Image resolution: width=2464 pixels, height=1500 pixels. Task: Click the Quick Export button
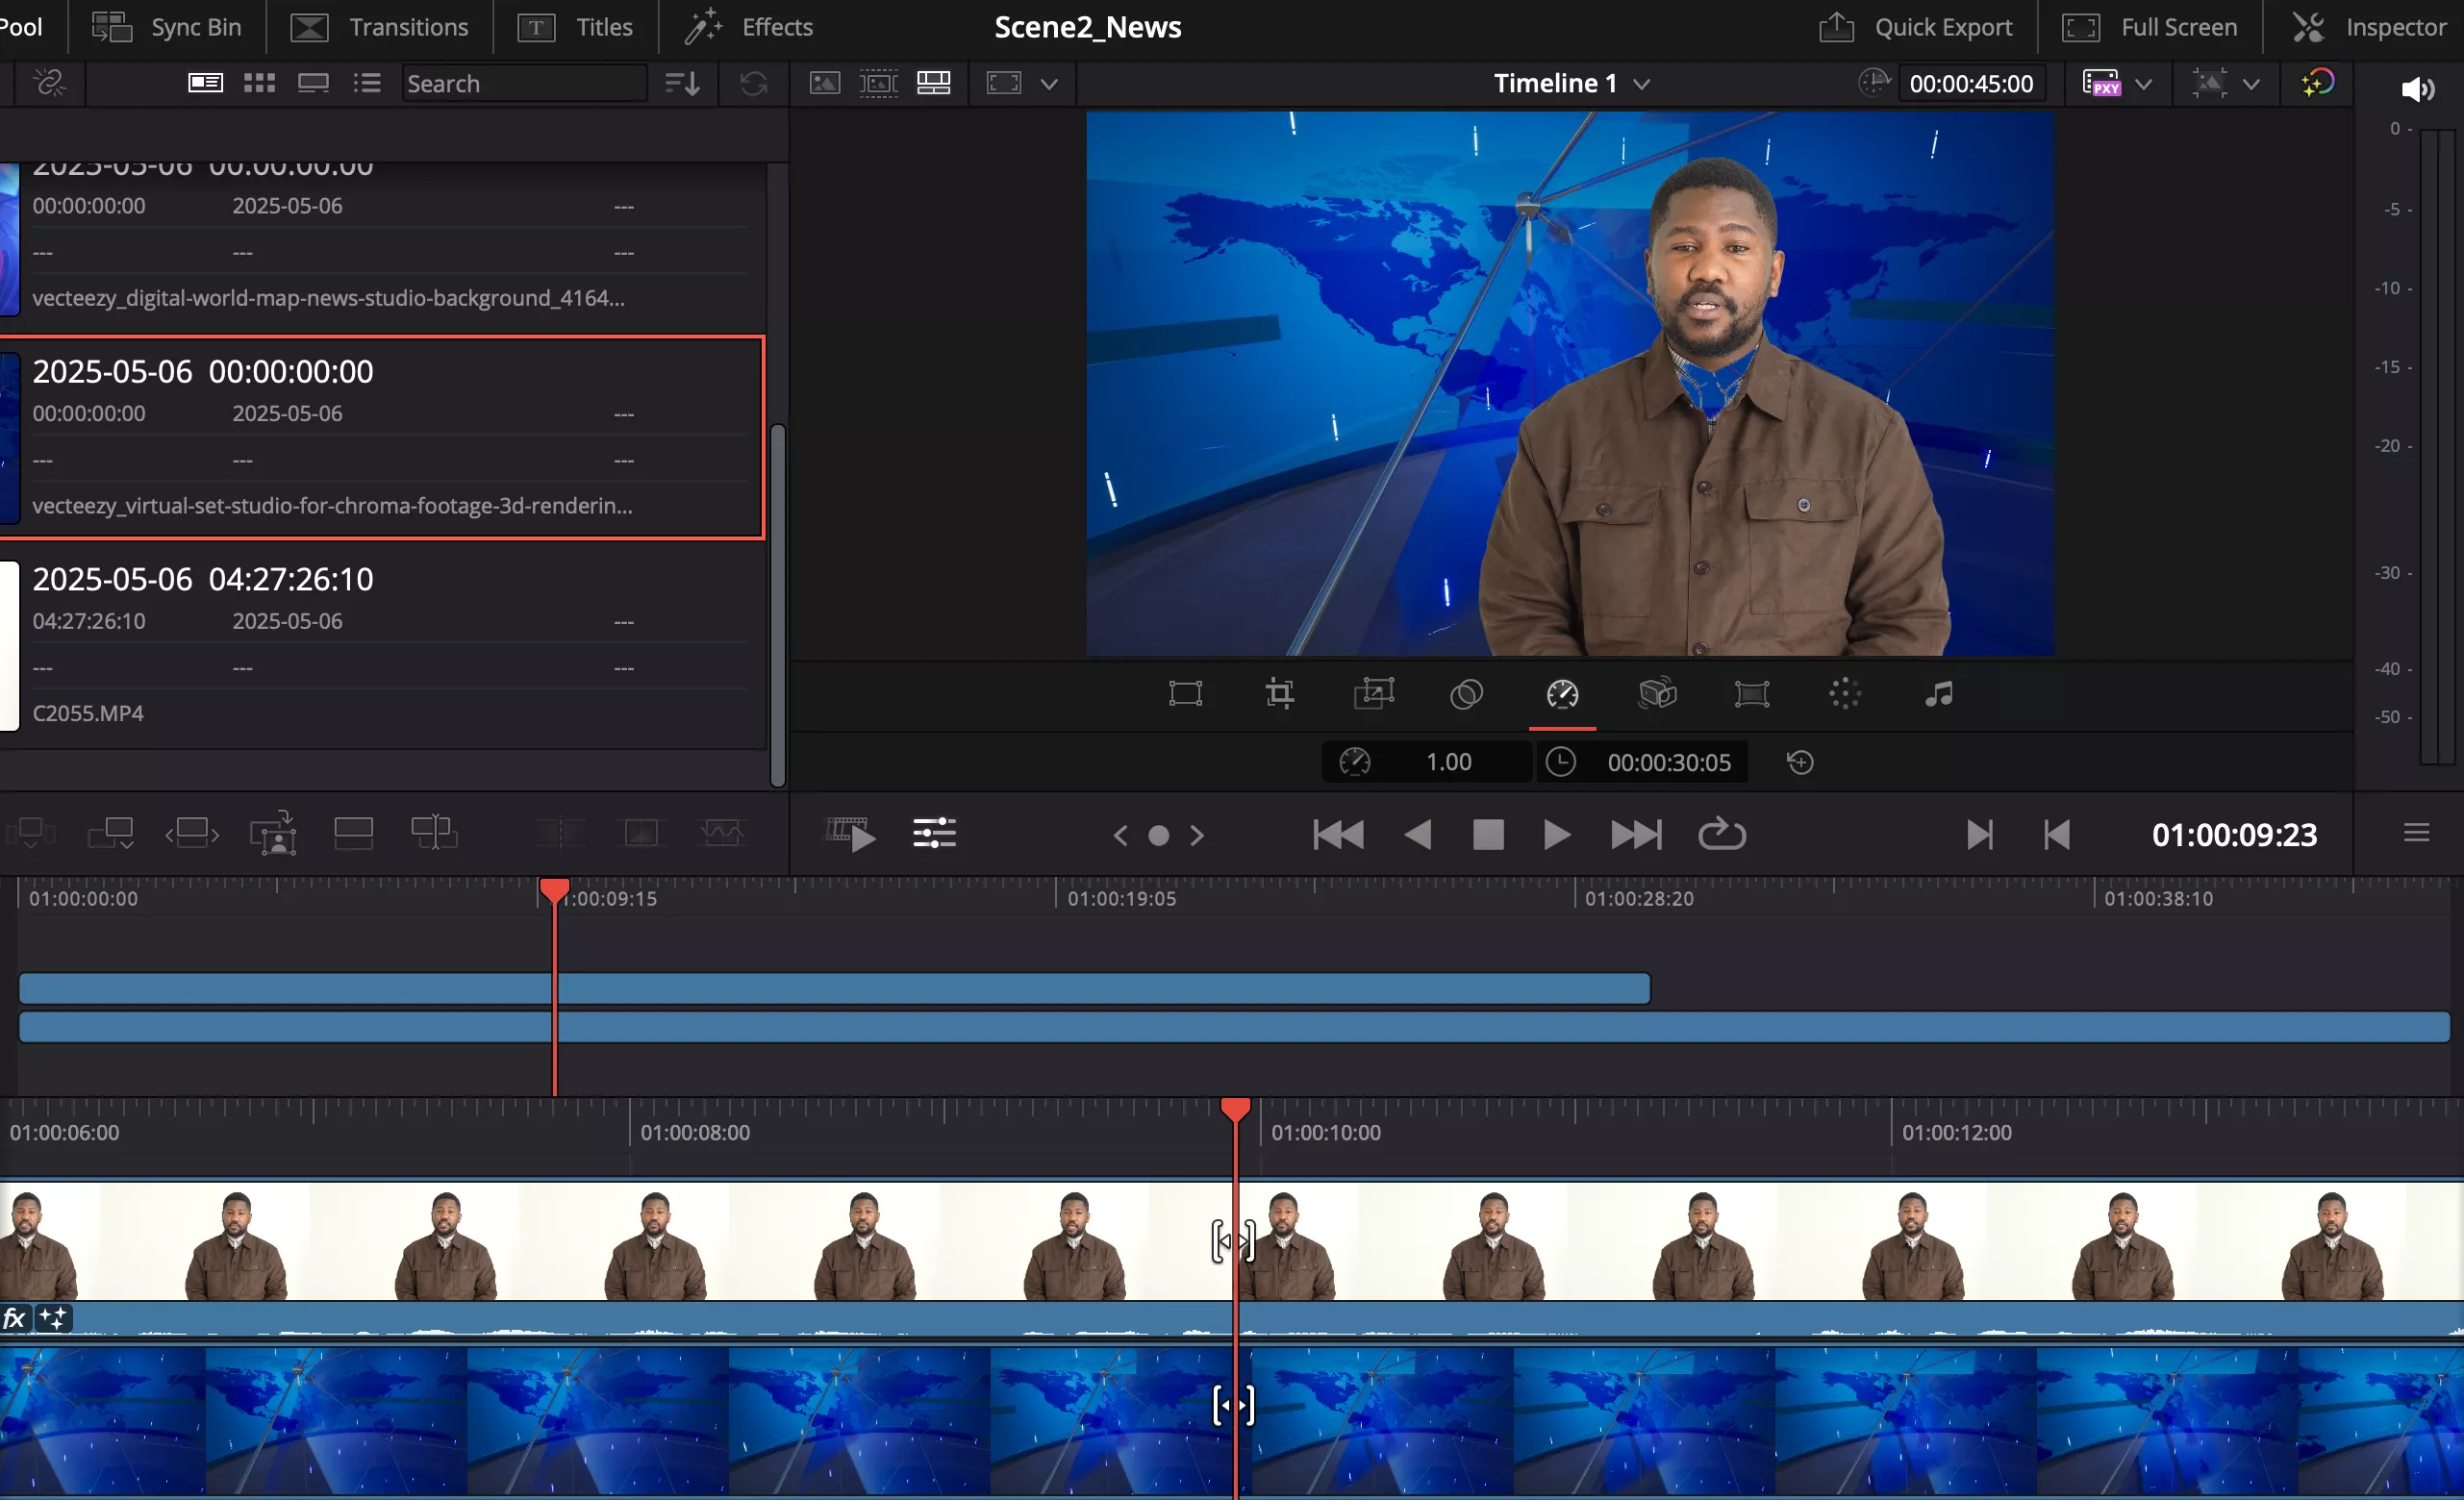[x=1917, y=27]
